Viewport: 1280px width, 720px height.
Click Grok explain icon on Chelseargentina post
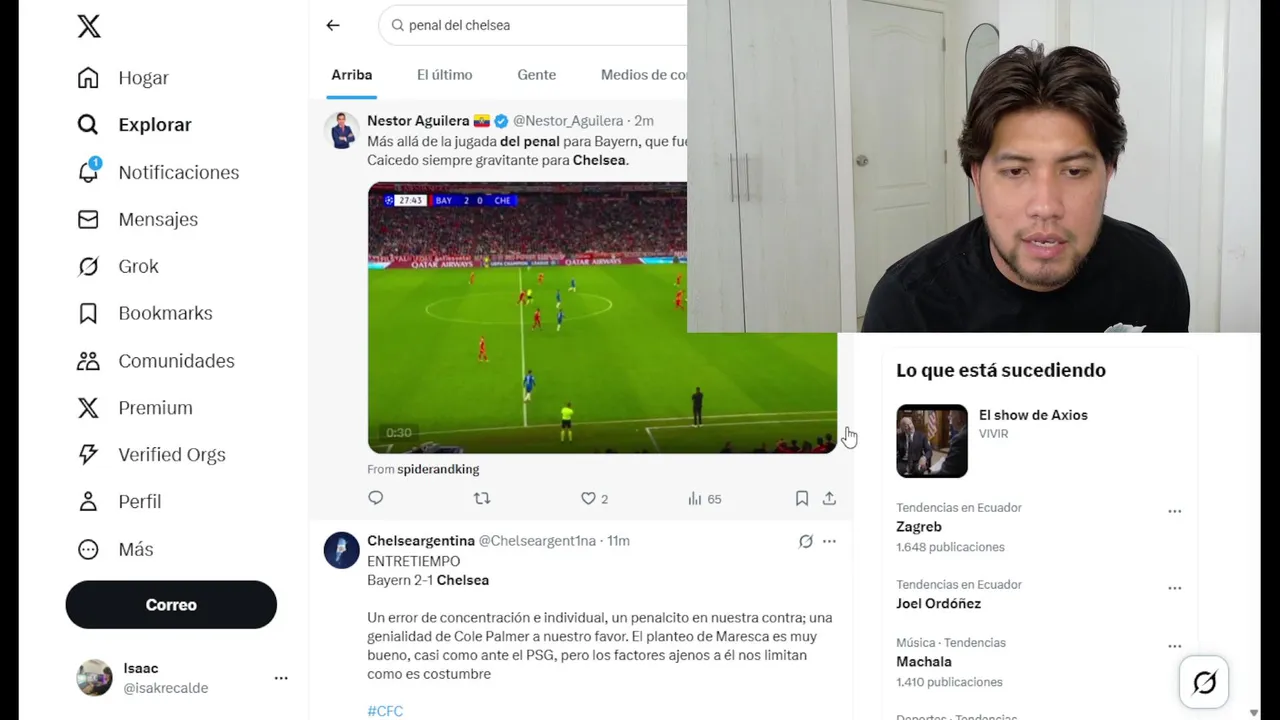[806, 541]
